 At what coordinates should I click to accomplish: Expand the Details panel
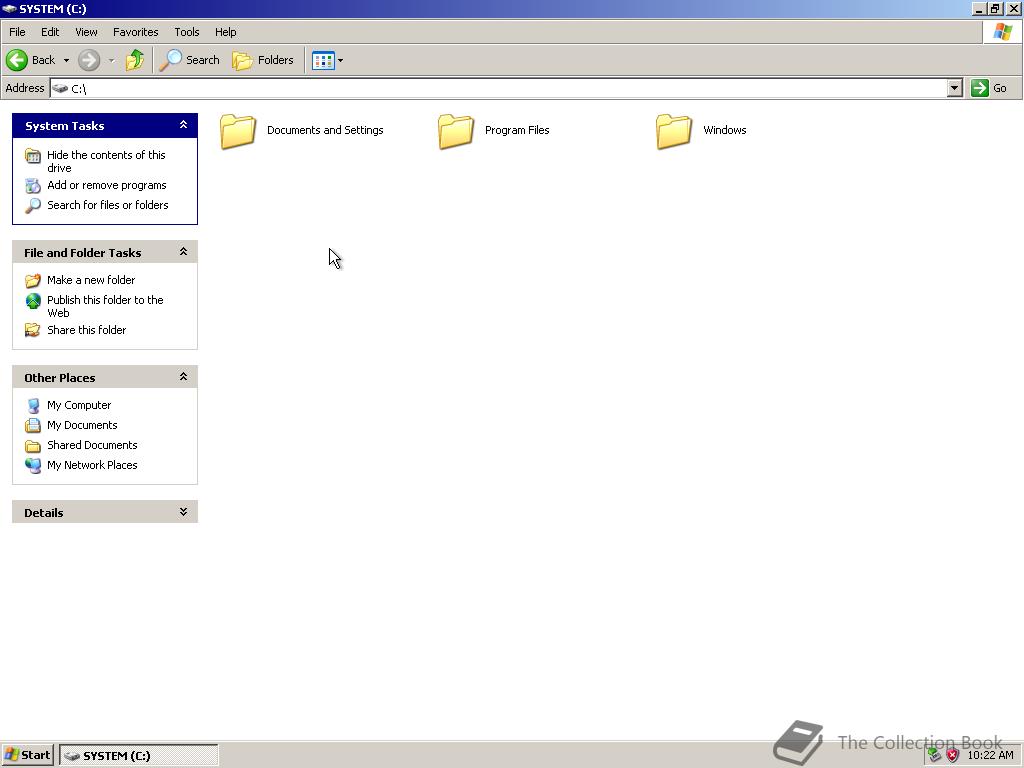click(184, 512)
